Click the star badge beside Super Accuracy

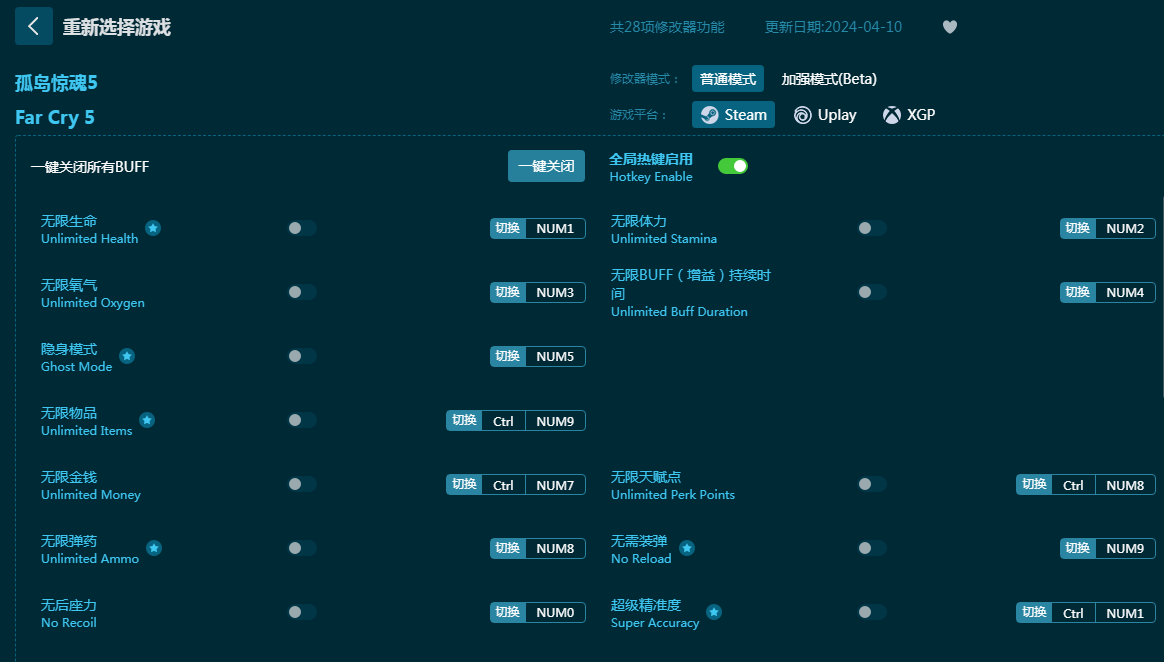click(x=714, y=612)
